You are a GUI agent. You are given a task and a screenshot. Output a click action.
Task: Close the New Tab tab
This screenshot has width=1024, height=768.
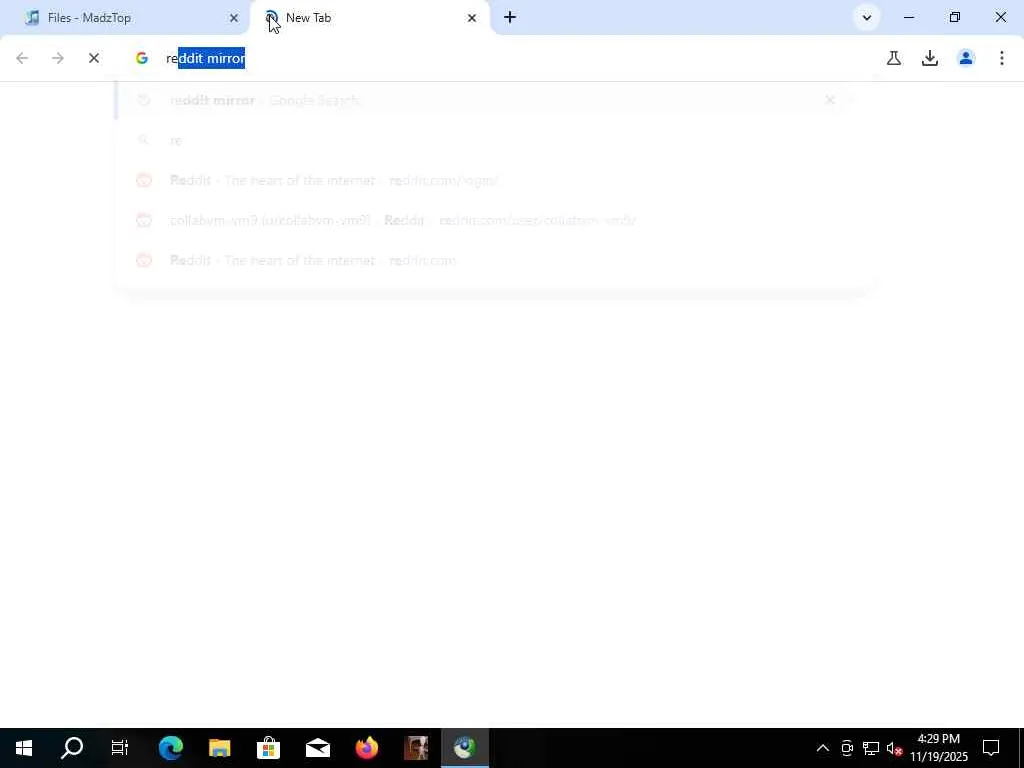tap(472, 18)
